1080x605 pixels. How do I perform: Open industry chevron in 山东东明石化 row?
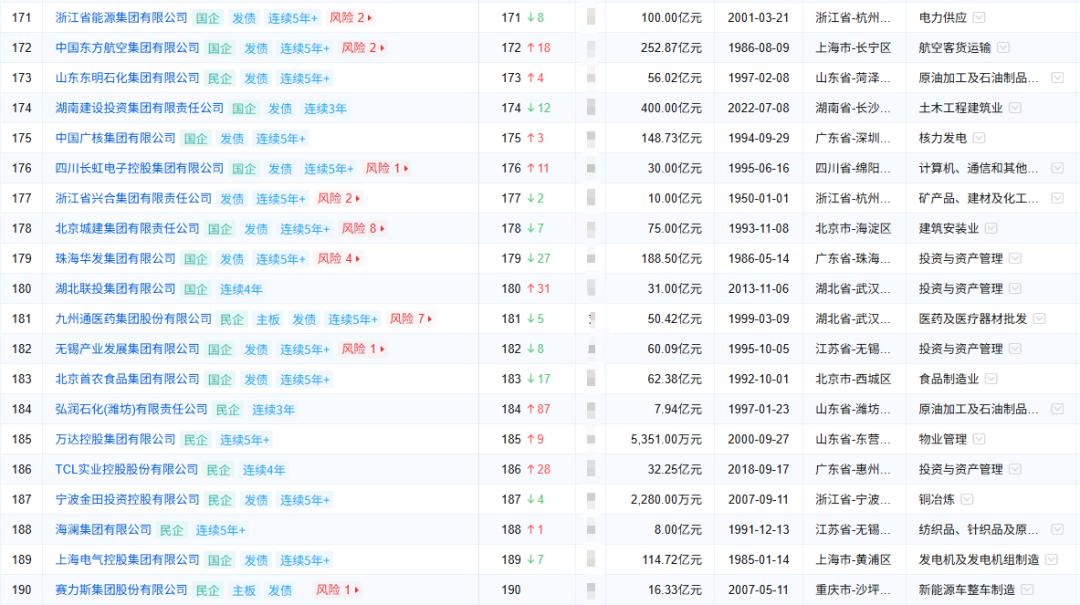pyautogui.click(x=1057, y=78)
